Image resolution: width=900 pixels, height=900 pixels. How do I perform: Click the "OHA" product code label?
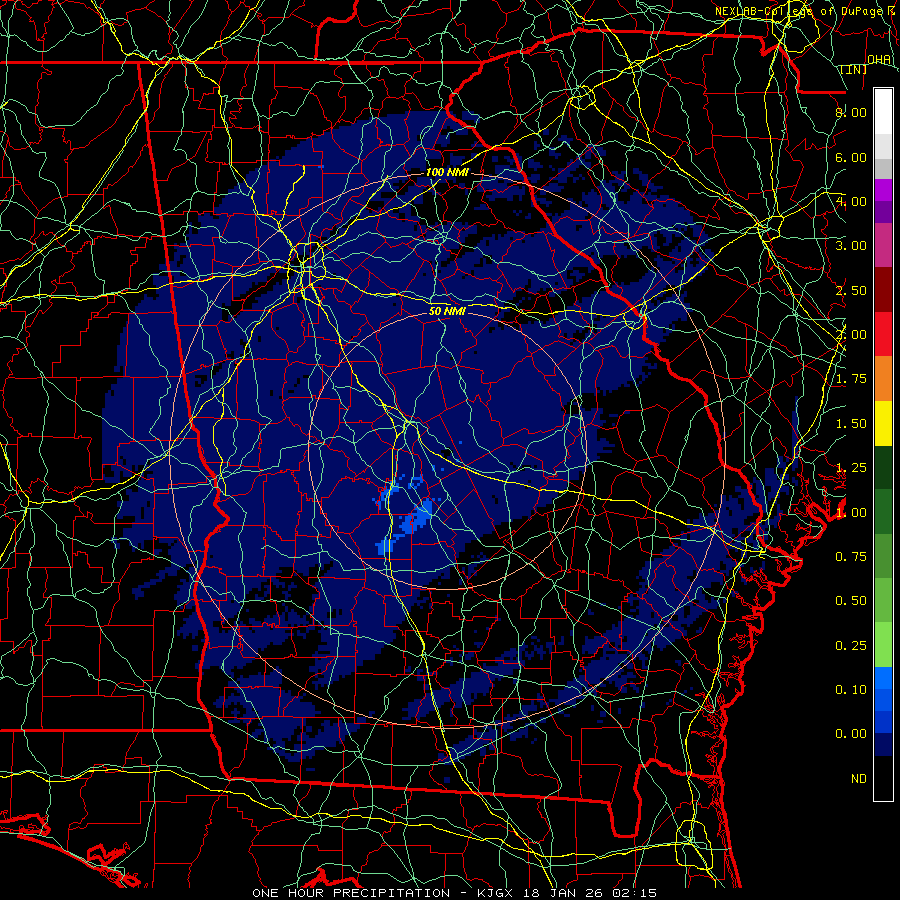pos(879,60)
